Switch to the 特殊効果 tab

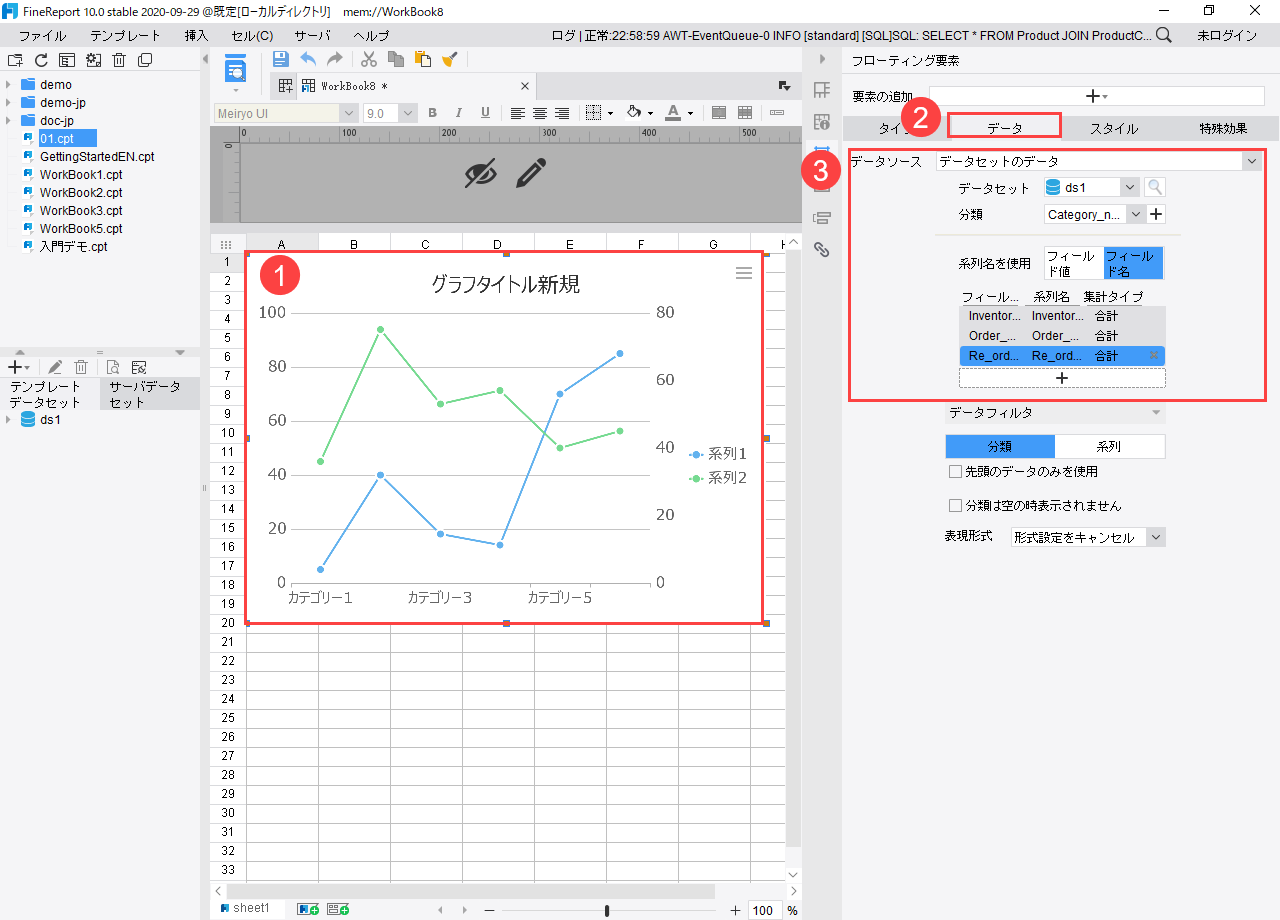pos(1224,128)
